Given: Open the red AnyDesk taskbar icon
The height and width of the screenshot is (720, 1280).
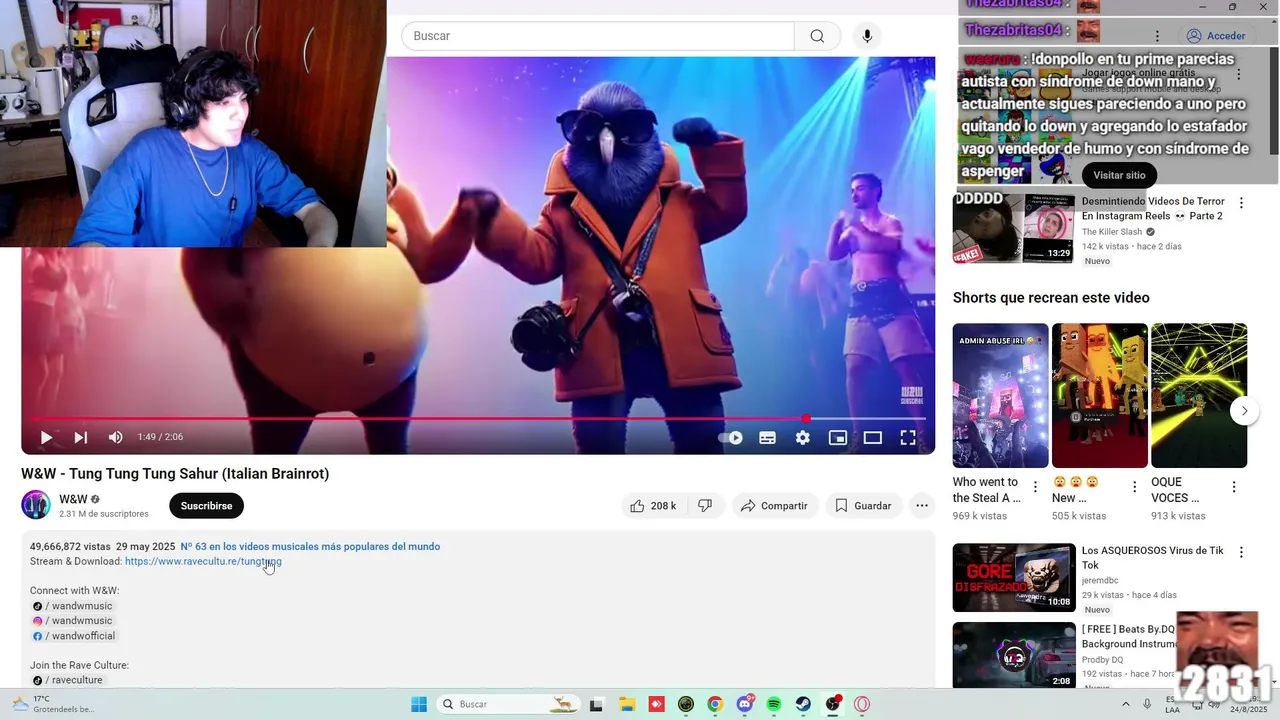Looking at the screenshot, I should (656, 704).
